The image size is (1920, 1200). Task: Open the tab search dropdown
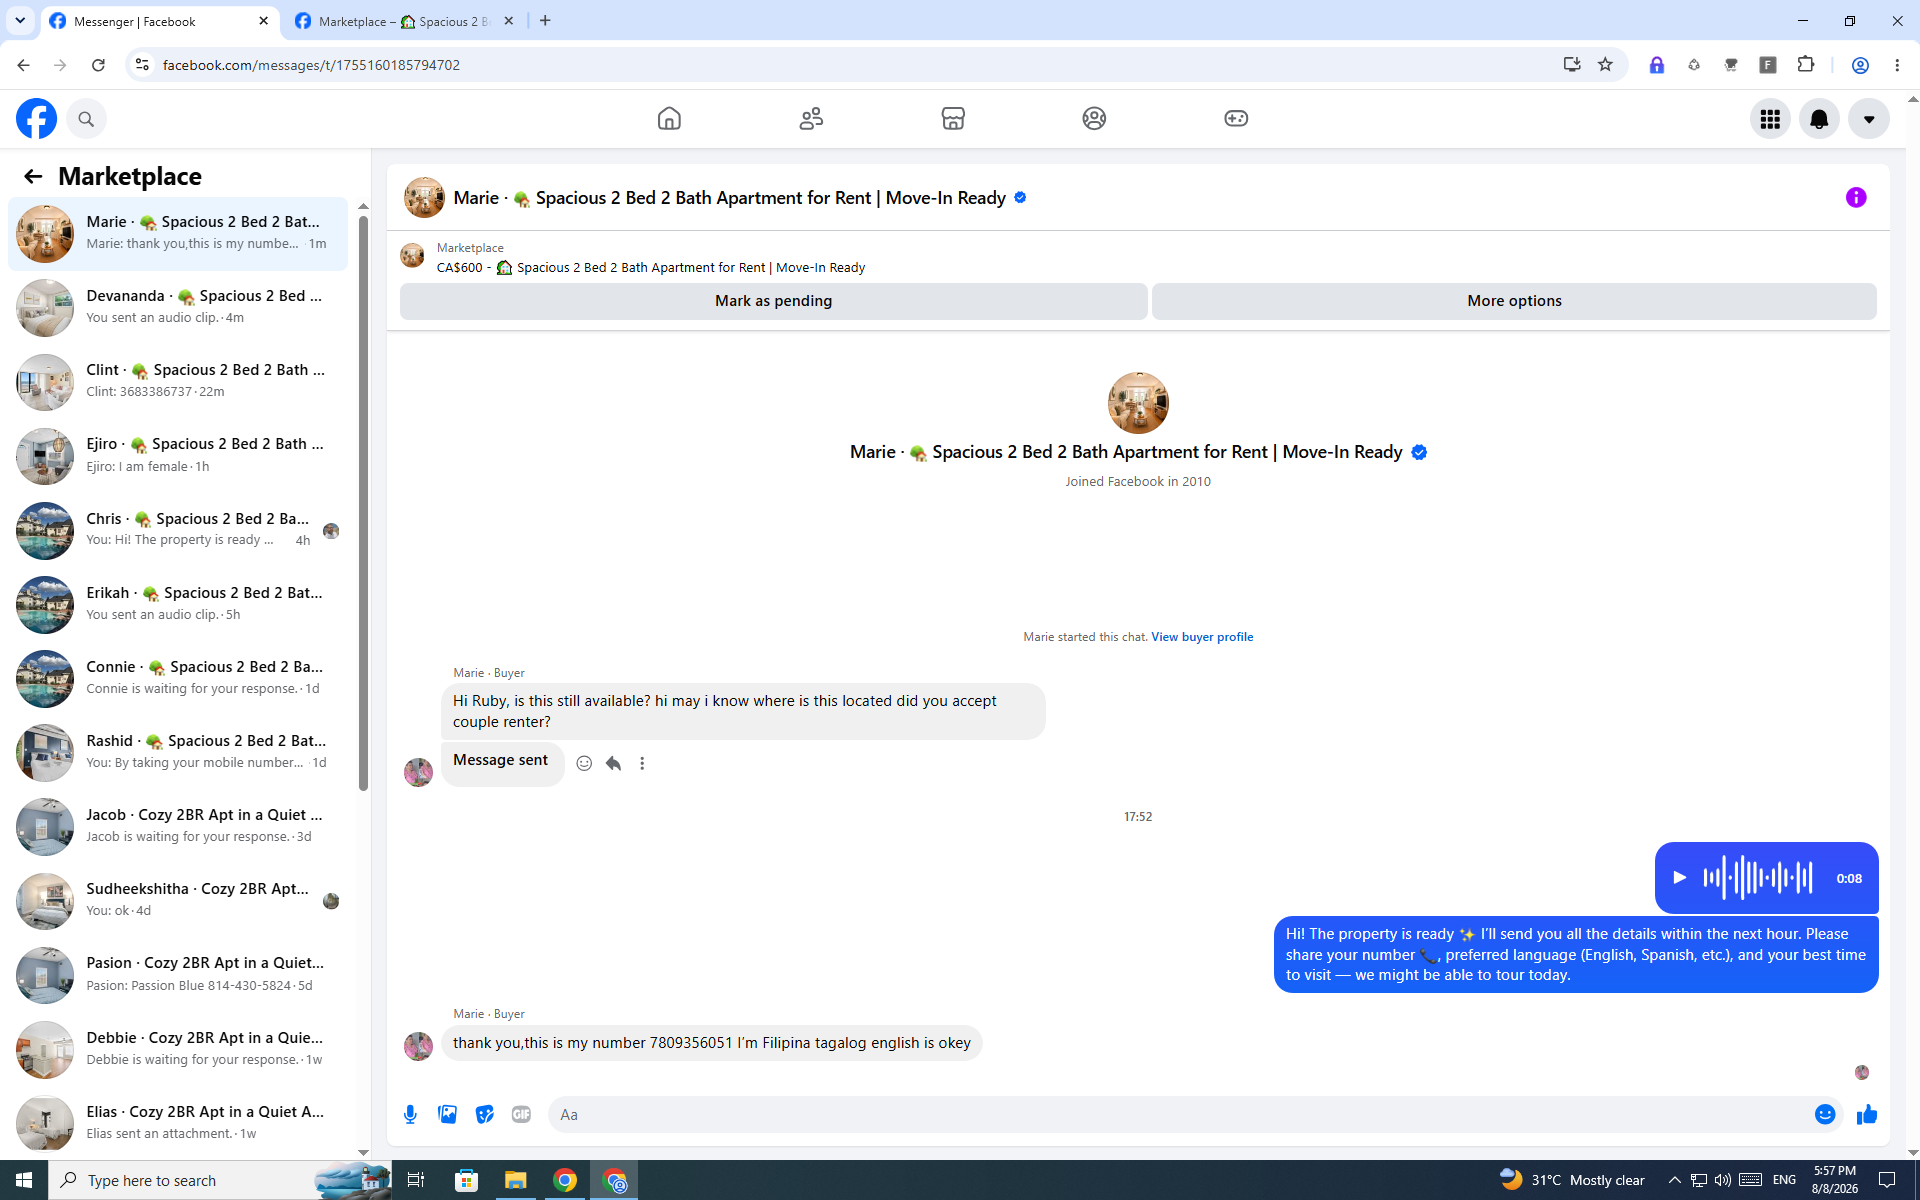[x=20, y=21]
